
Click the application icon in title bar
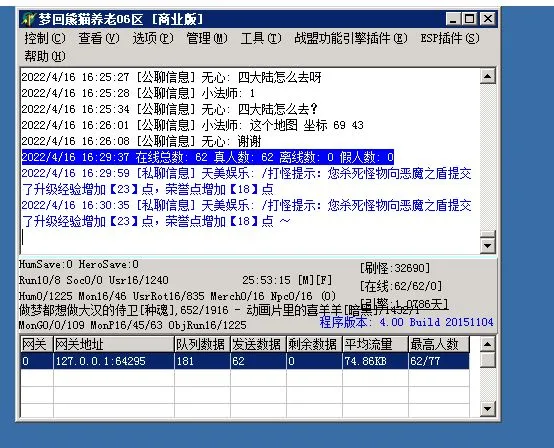tap(29, 19)
